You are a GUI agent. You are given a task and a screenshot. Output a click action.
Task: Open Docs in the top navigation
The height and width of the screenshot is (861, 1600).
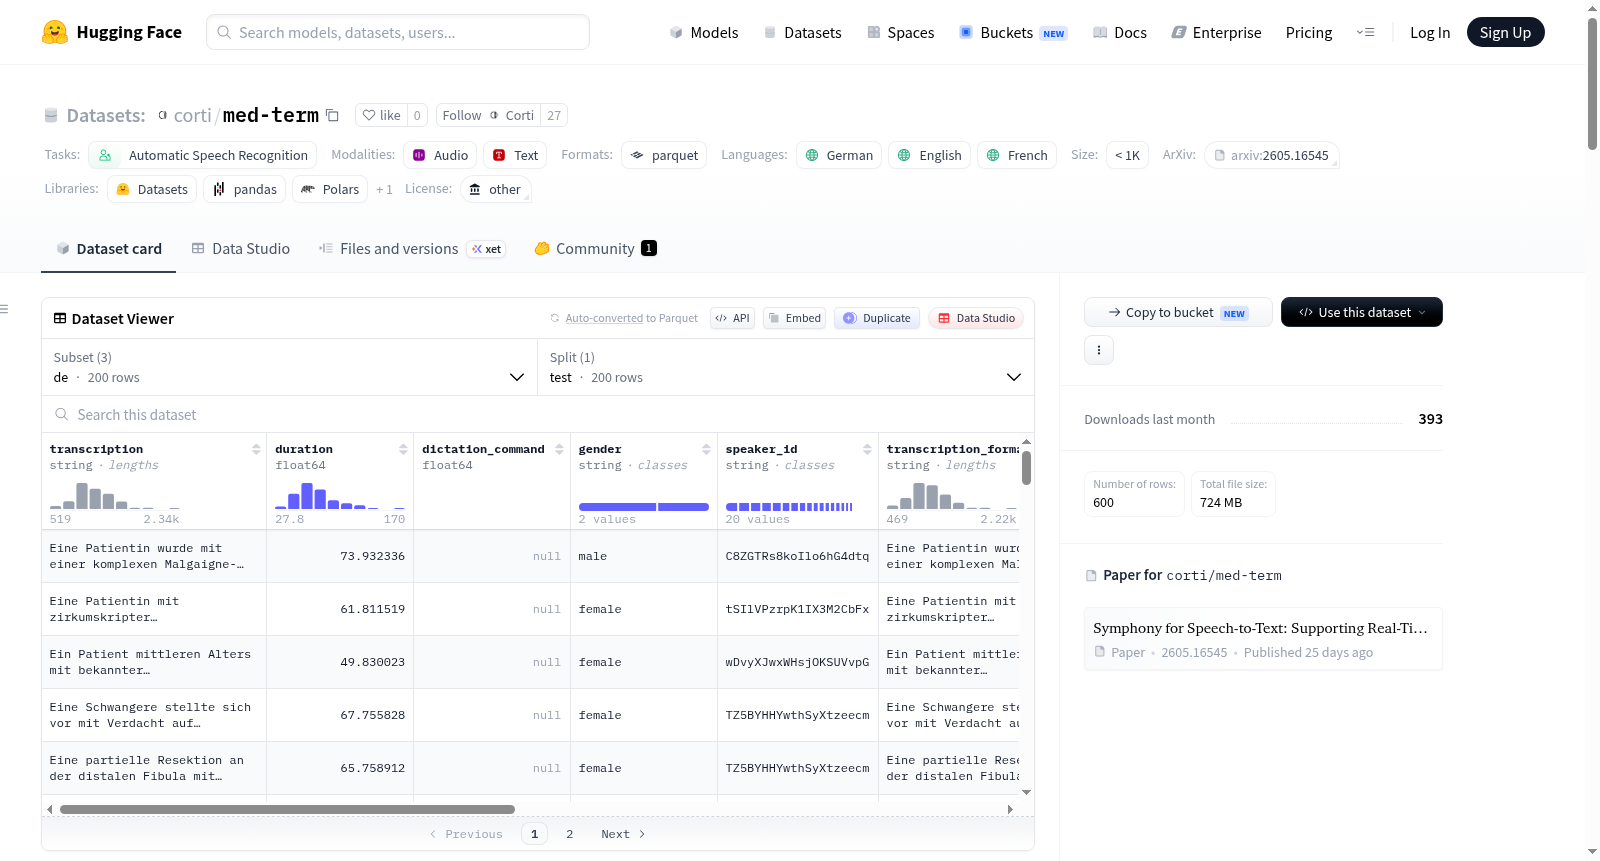point(1120,33)
